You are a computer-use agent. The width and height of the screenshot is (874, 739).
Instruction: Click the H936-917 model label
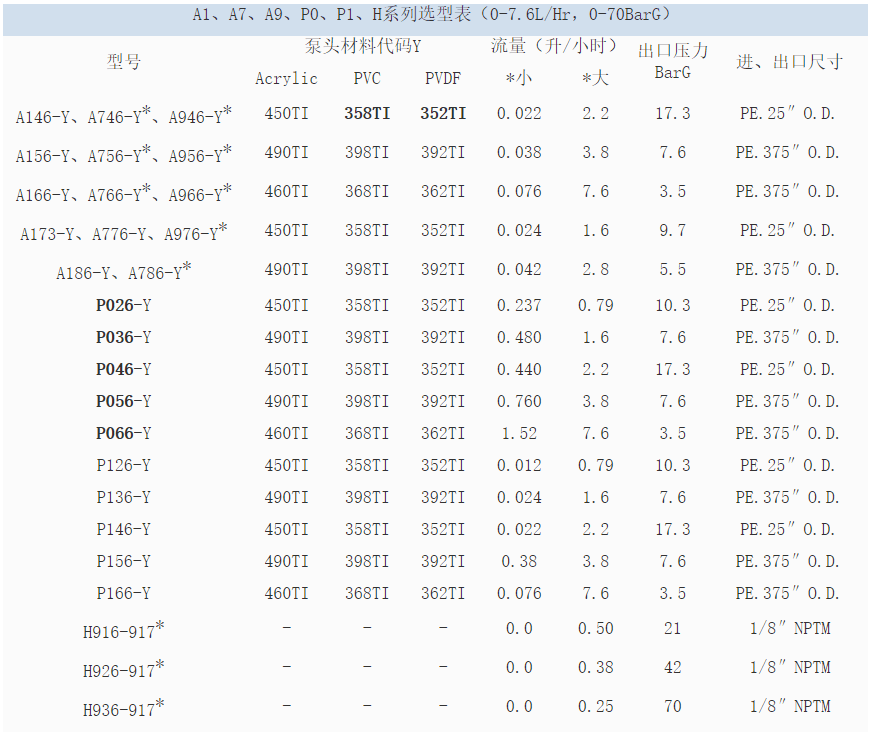[x=124, y=709]
